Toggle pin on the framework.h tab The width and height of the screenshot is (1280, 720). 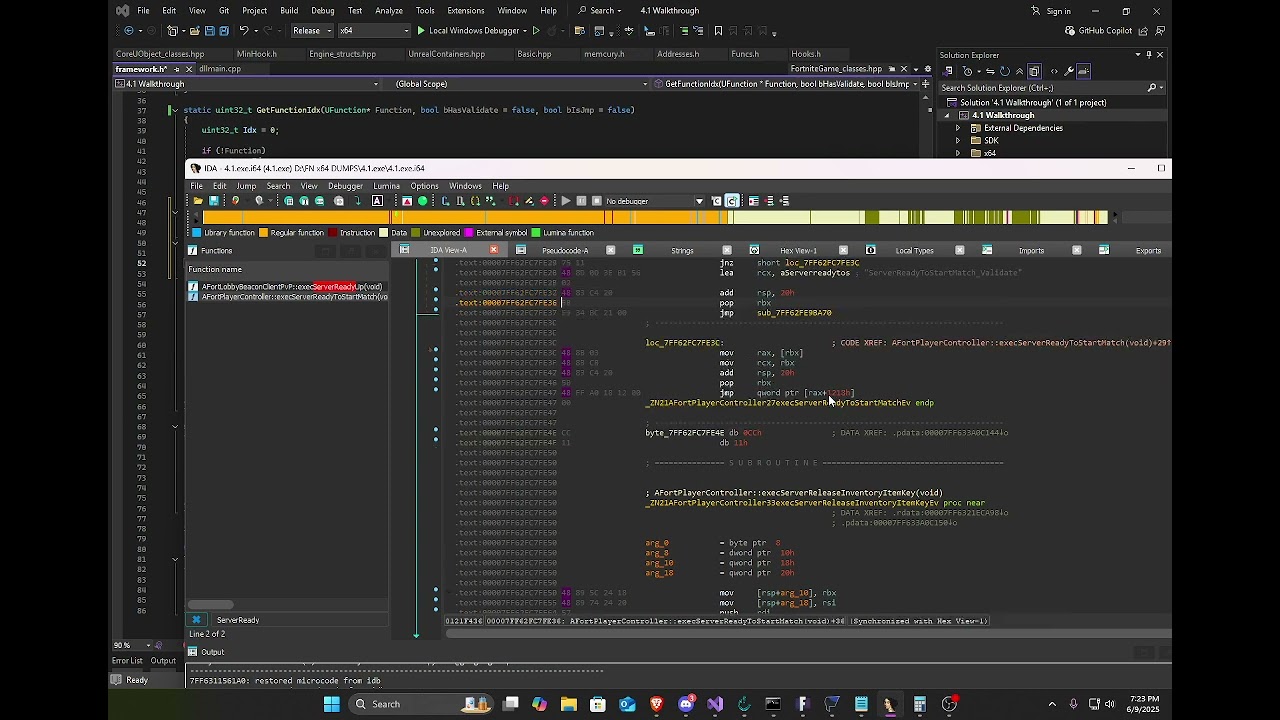pyautogui.click(x=177, y=69)
